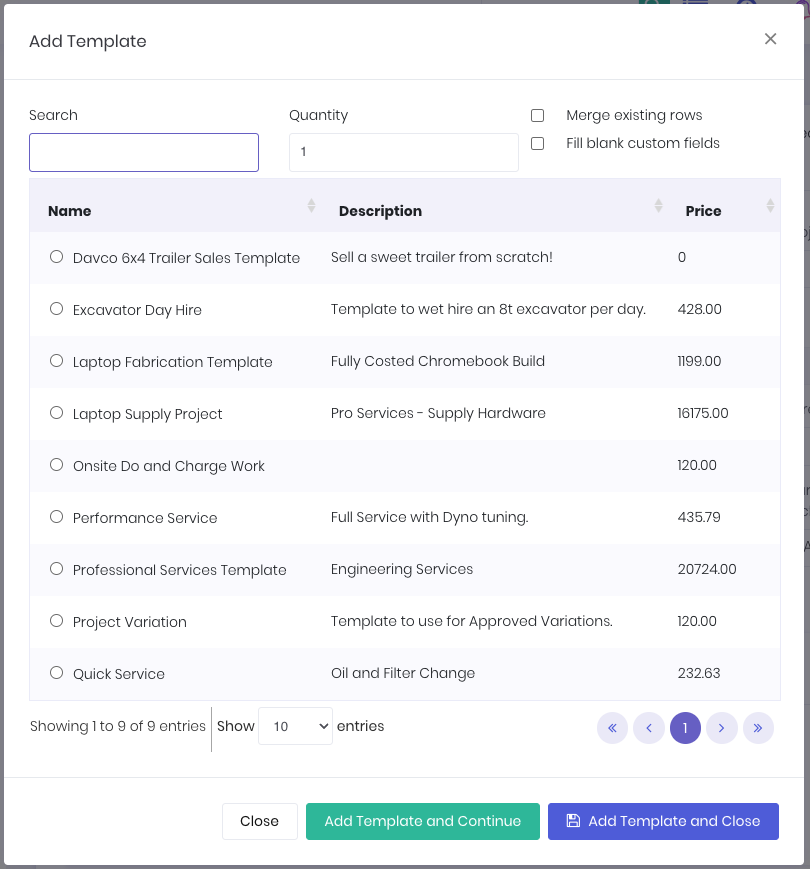Sort the Name column ascending
This screenshot has height=869, width=810.
(310, 205)
